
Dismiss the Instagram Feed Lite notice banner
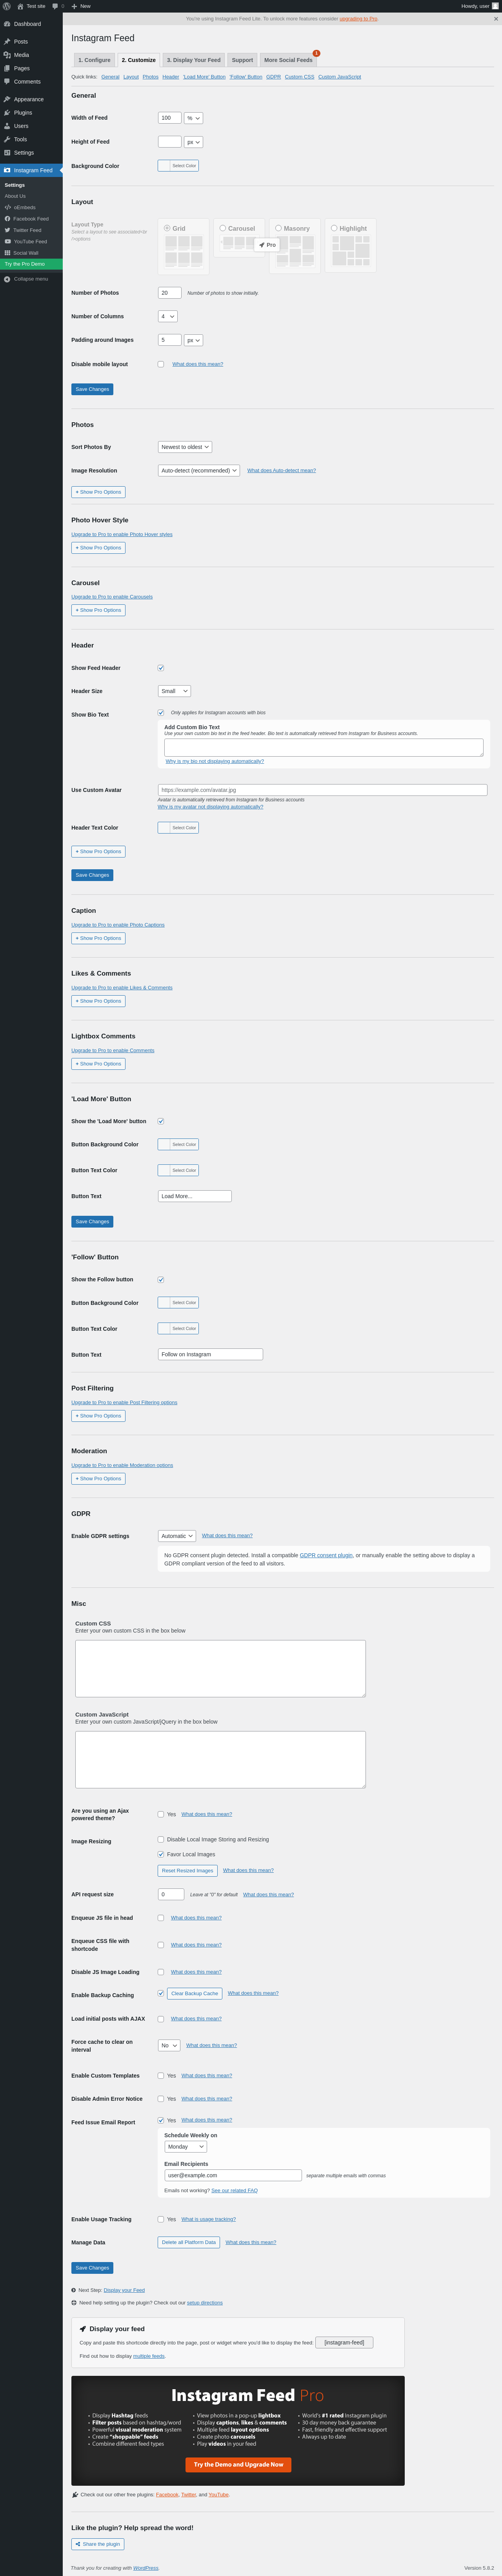pos(495,18)
